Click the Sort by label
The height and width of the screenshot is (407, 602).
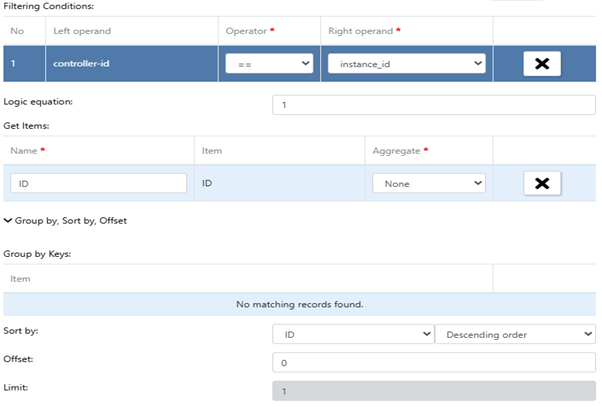point(21,331)
